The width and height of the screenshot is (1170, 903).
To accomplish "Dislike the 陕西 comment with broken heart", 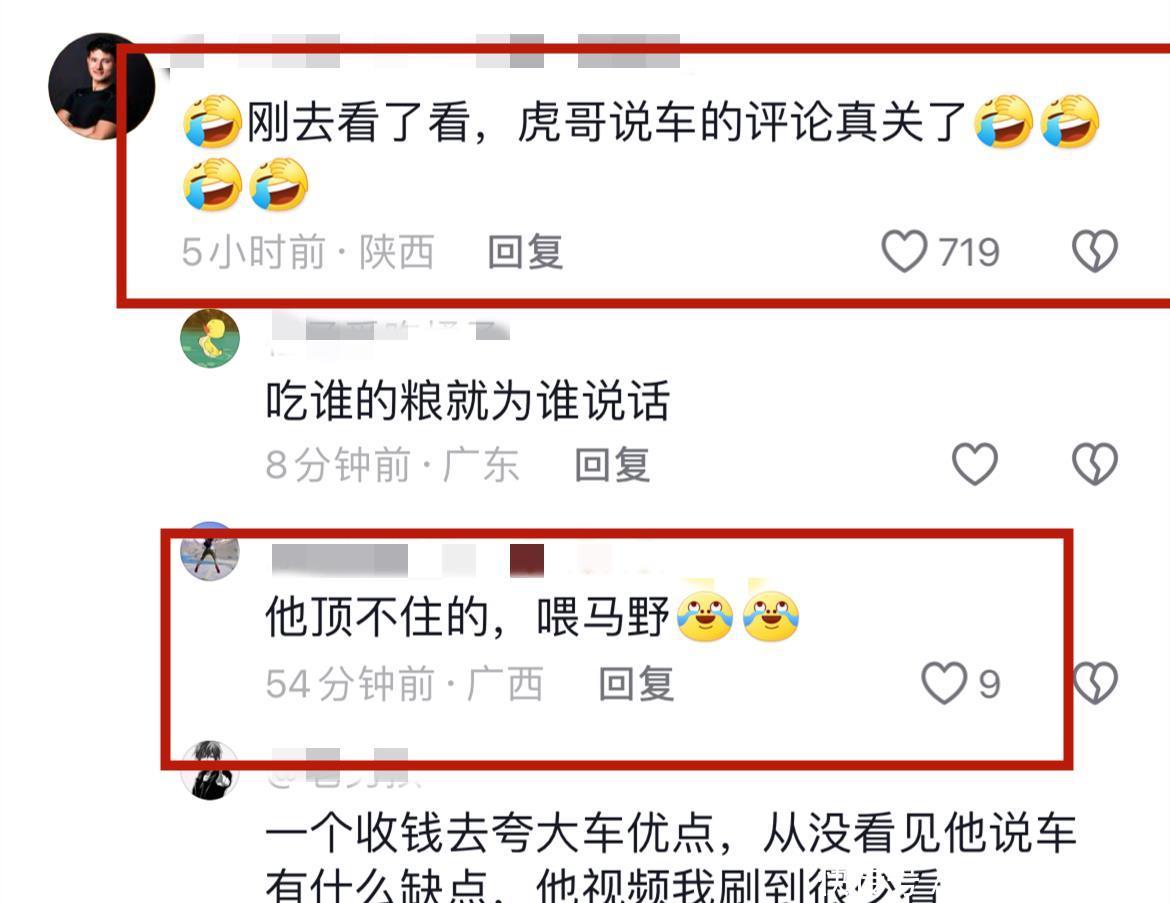I will [1095, 251].
